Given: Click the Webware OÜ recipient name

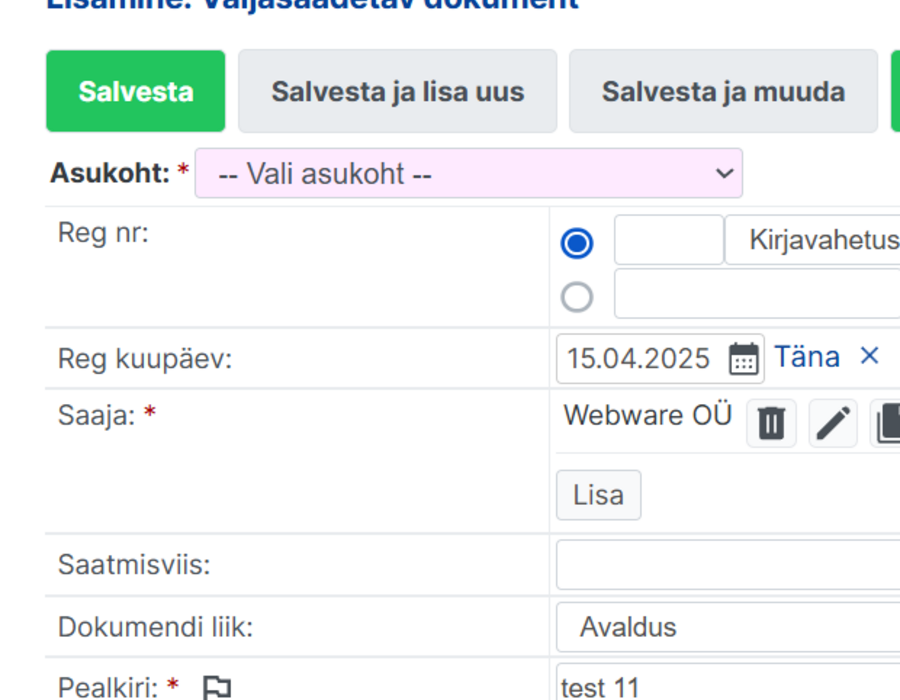Looking at the screenshot, I should coord(647,415).
